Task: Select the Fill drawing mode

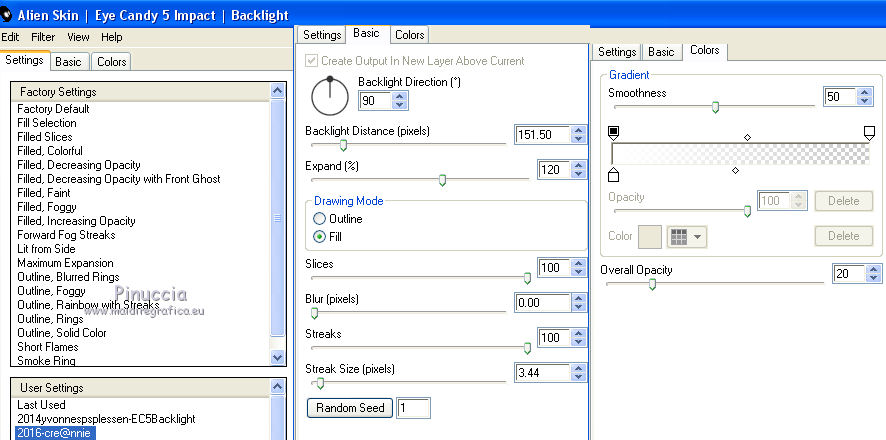Action: coord(319,237)
